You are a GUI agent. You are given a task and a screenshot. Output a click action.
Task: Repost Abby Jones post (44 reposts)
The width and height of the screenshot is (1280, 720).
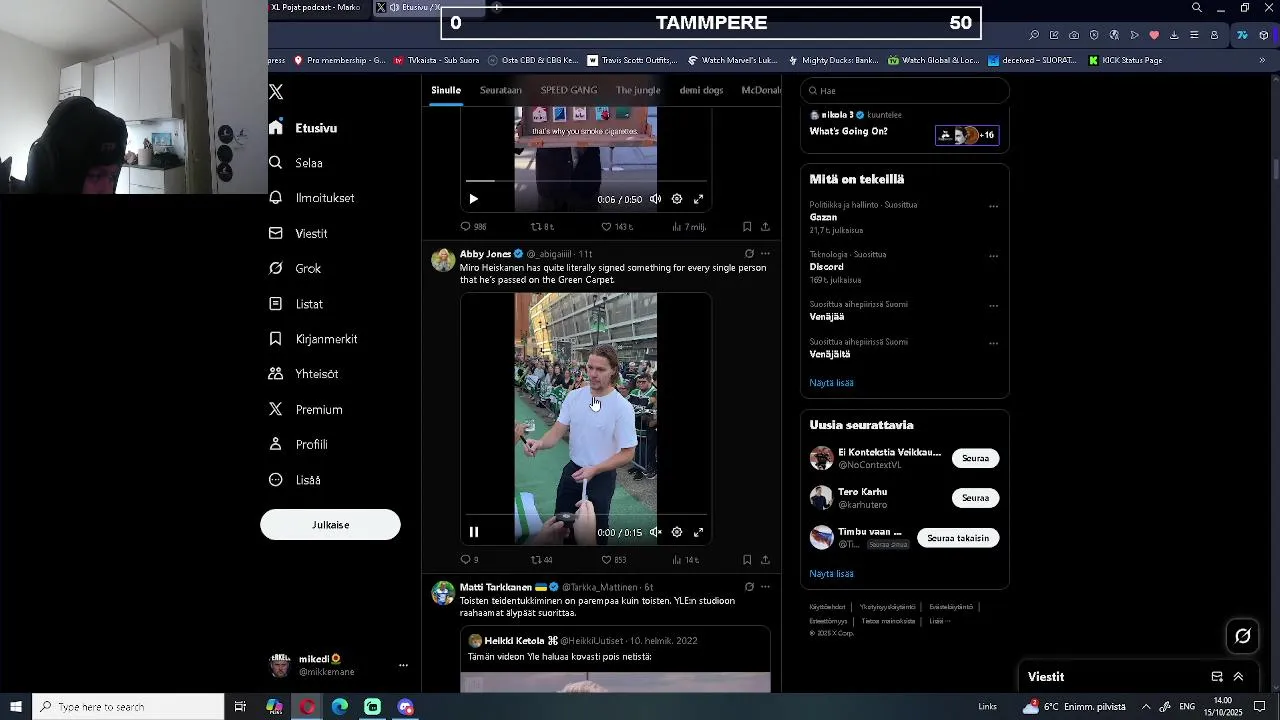541,560
